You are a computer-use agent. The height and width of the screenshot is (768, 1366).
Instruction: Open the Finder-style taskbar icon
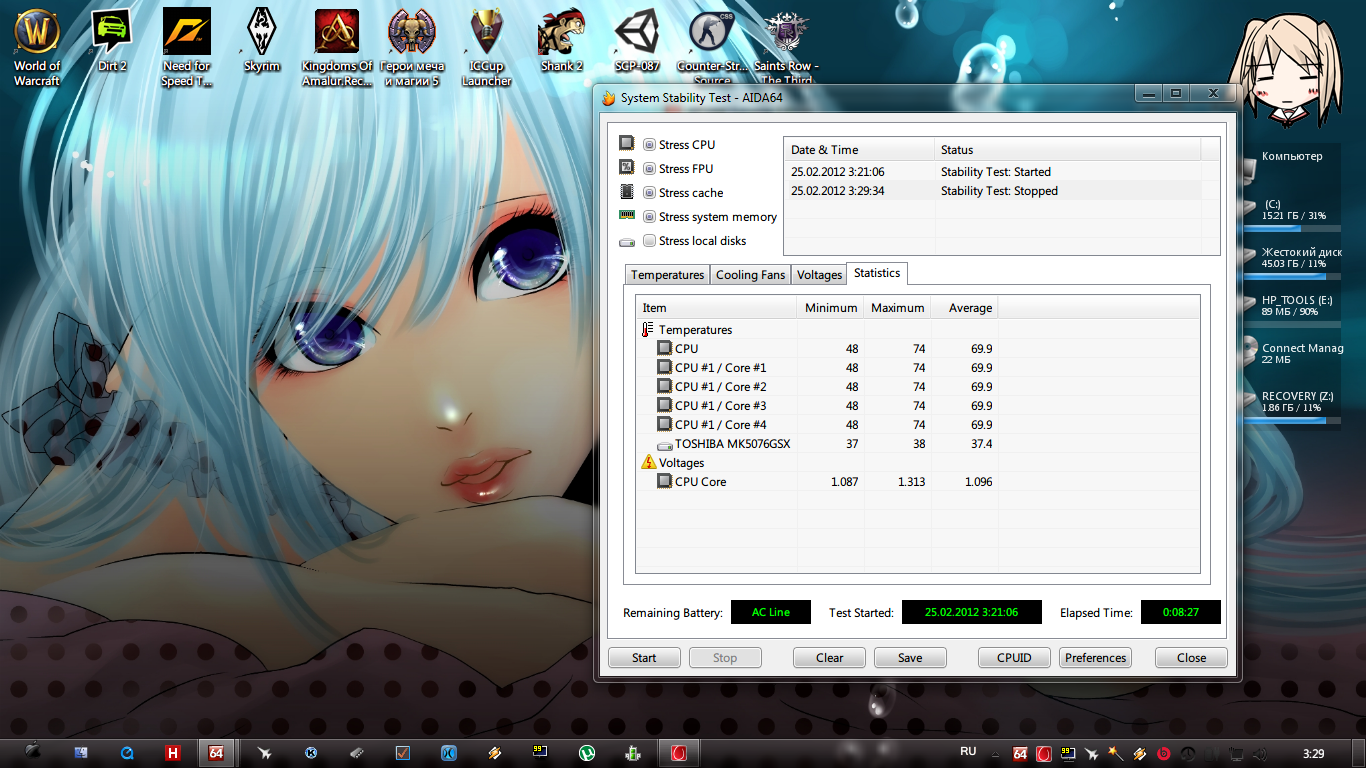coord(82,753)
